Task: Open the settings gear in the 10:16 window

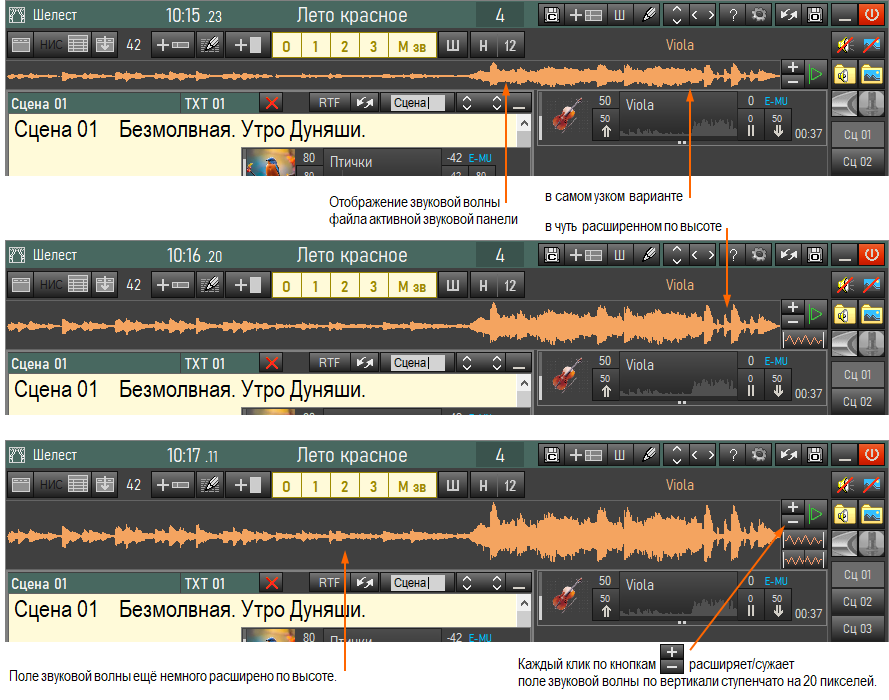Action: click(759, 255)
